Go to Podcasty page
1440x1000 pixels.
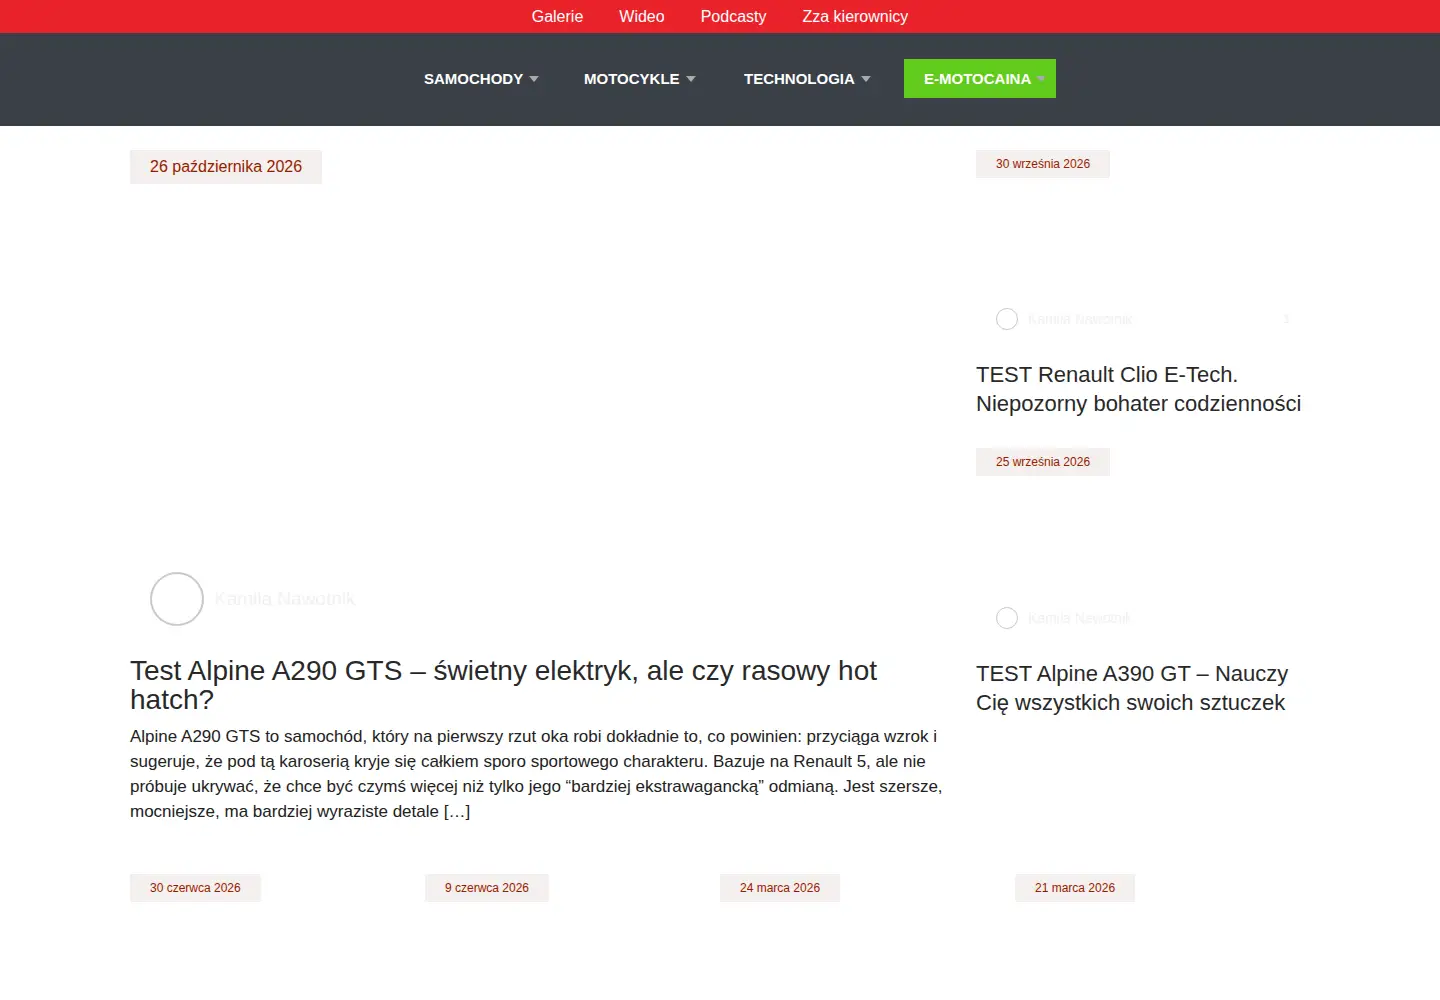[733, 16]
